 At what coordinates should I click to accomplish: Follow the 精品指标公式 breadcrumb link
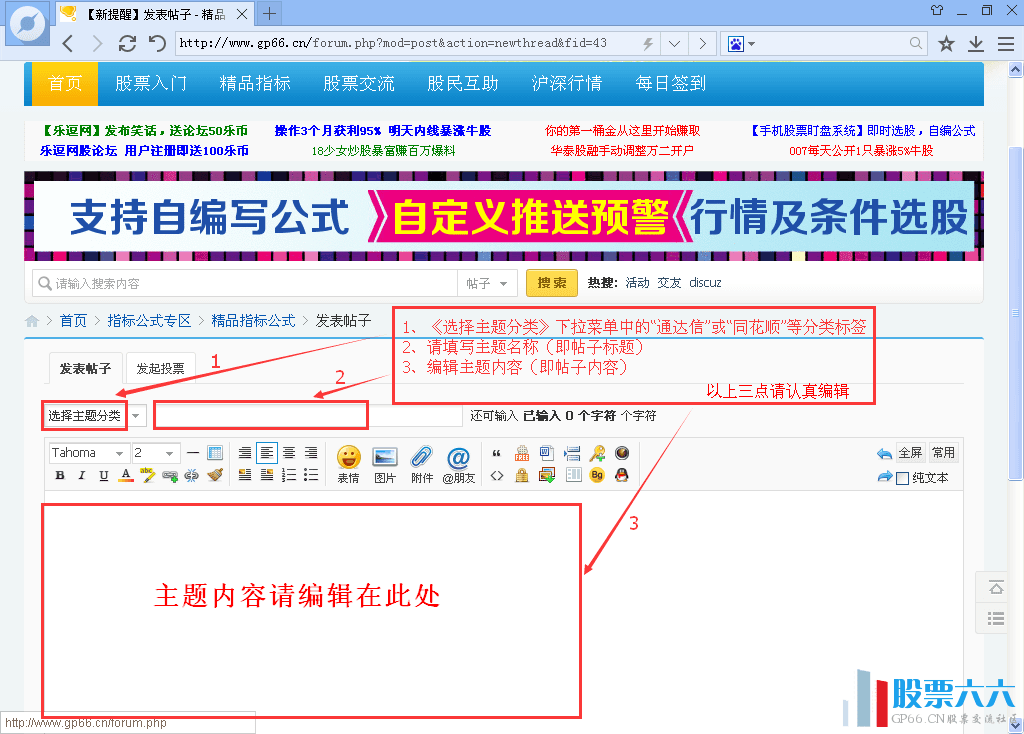point(253,321)
